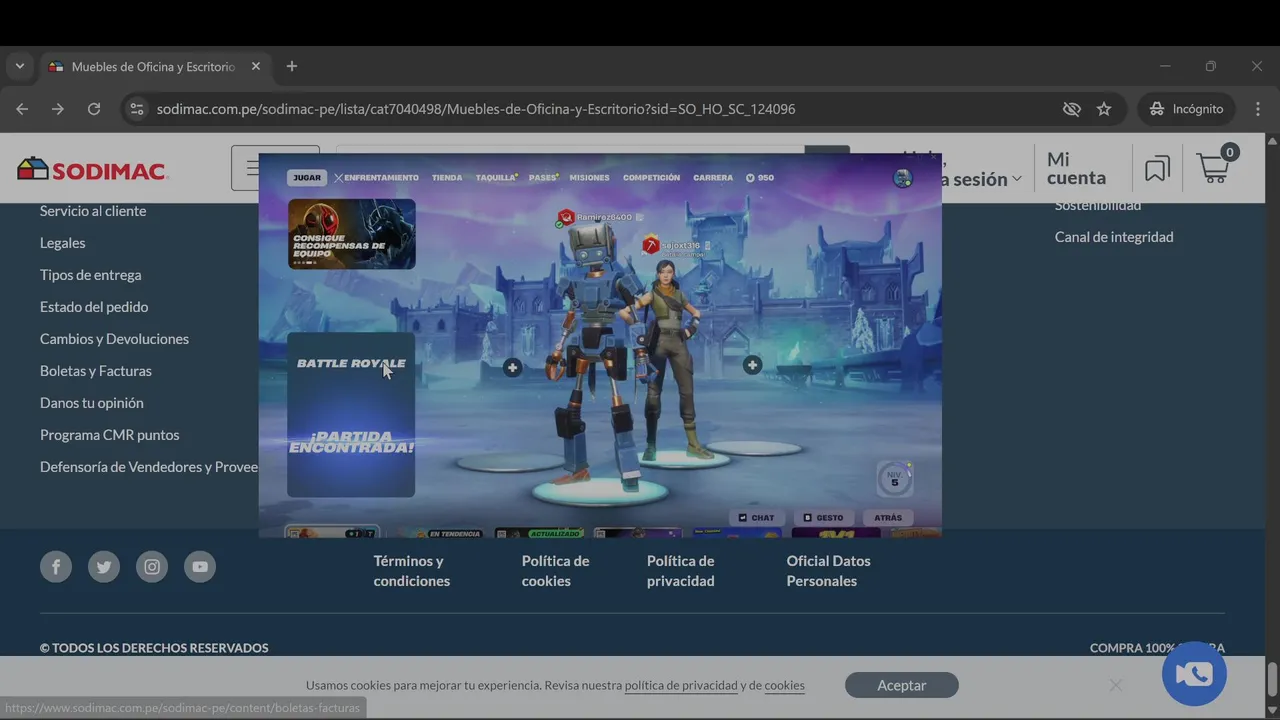Image resolution: width=1280 pixels, height=720 pixels.
Task: Open the JUGAR tab in game overlay
Action: (x=307, y=178)
